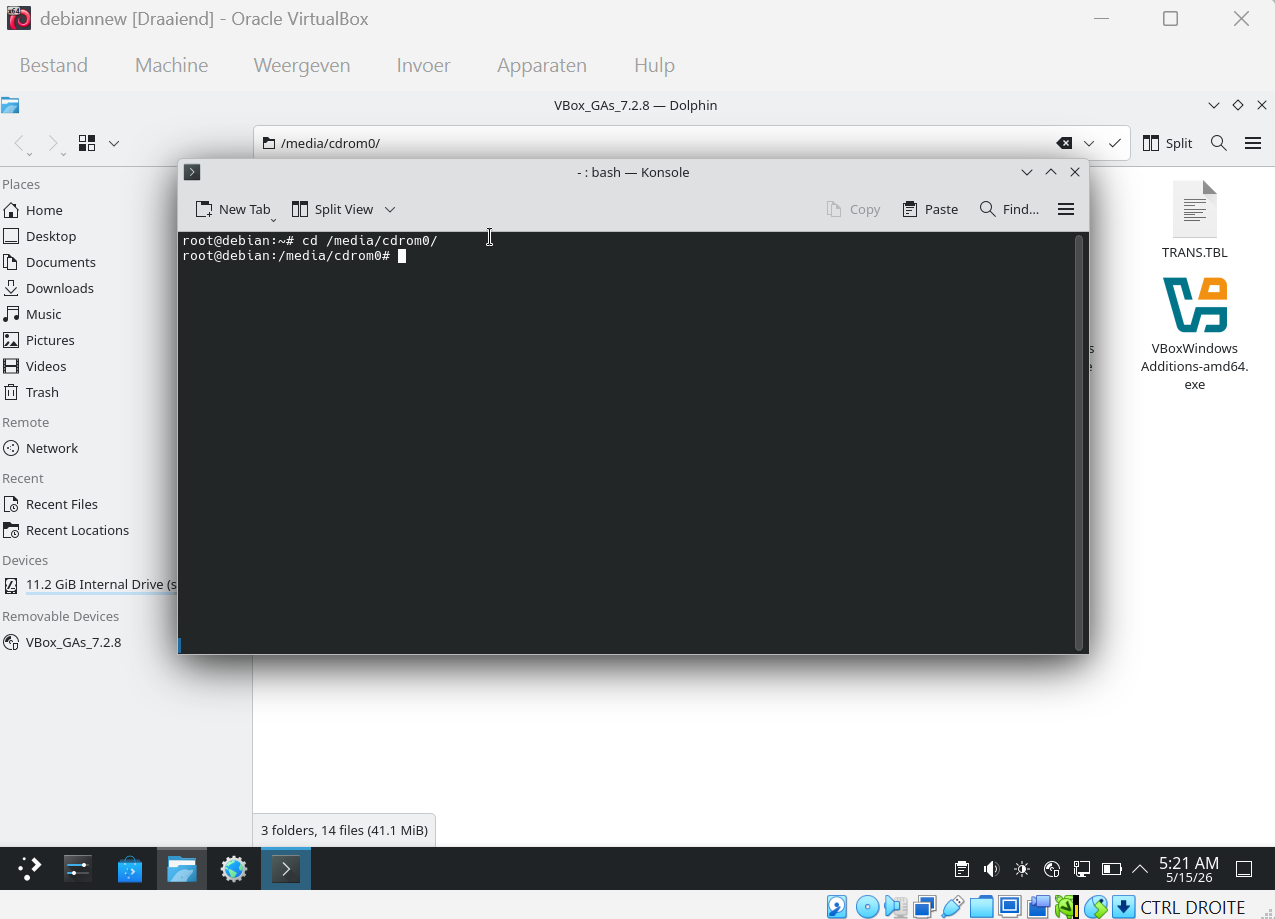The height and width of the screenshot is (919, 1275).
Task: Open System Settings from taskbar
Action: coord(78,869)
